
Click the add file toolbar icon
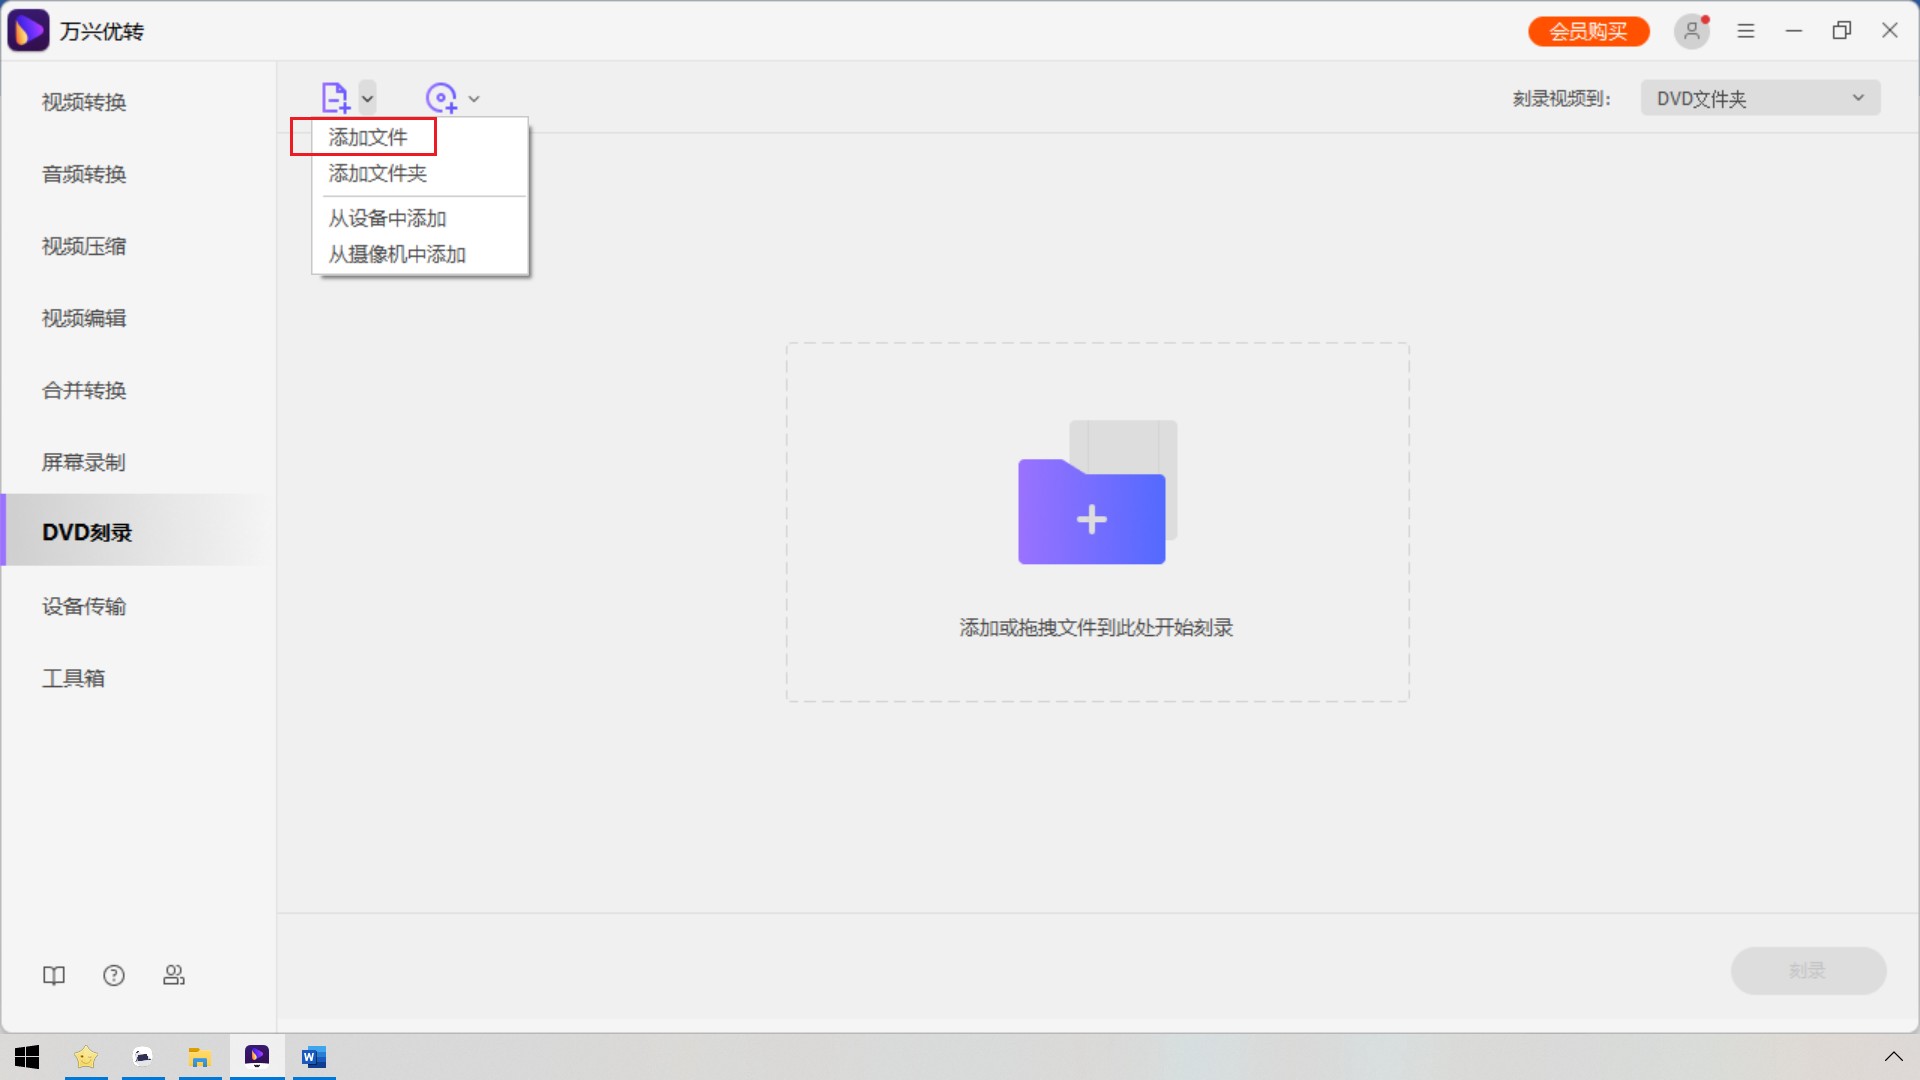336,97
